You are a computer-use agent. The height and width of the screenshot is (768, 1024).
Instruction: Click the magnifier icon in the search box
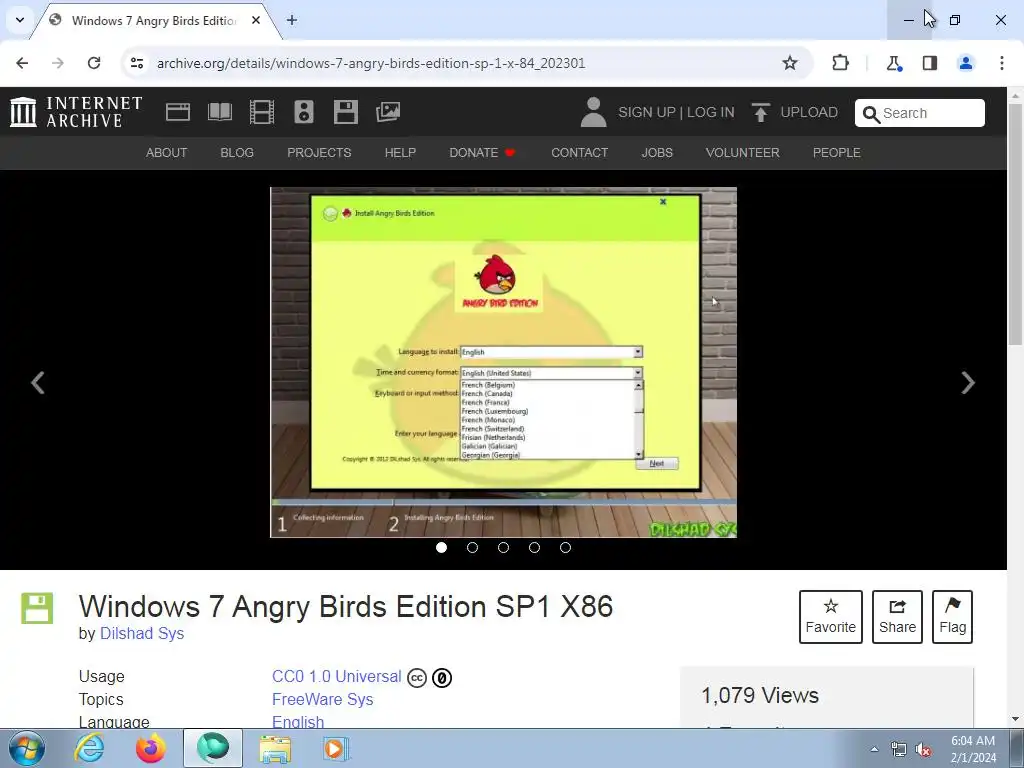coord(871,114)
